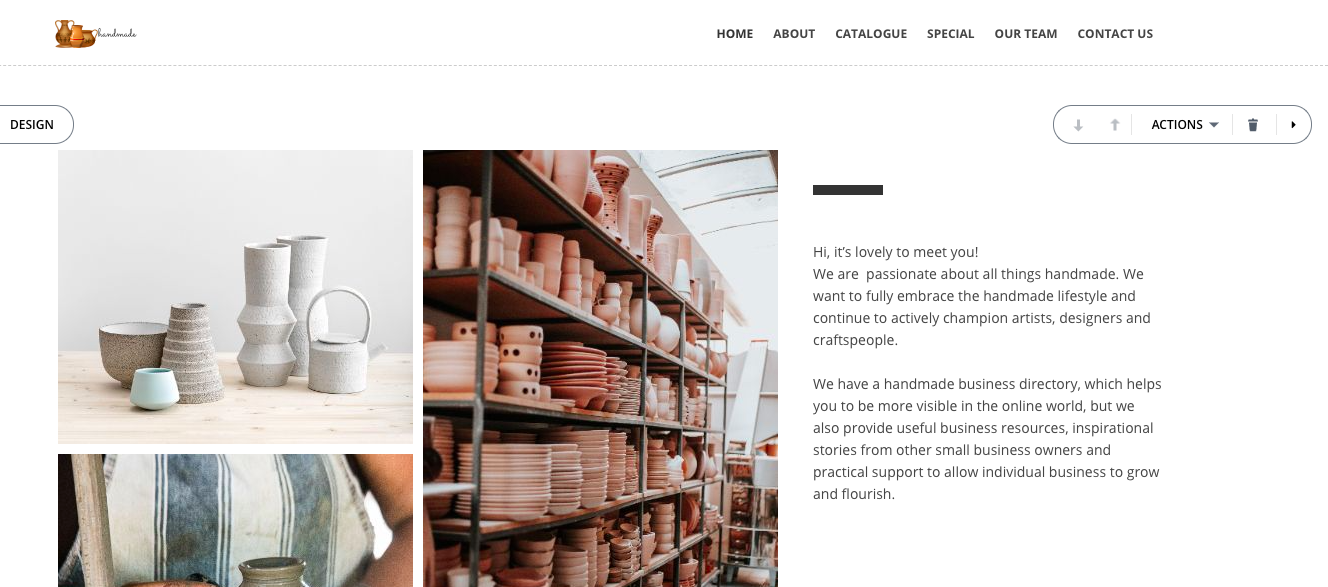Collapse the section toolbar with the right arrow
This screenshot has height=587, width=1328.
[1293, 125]
